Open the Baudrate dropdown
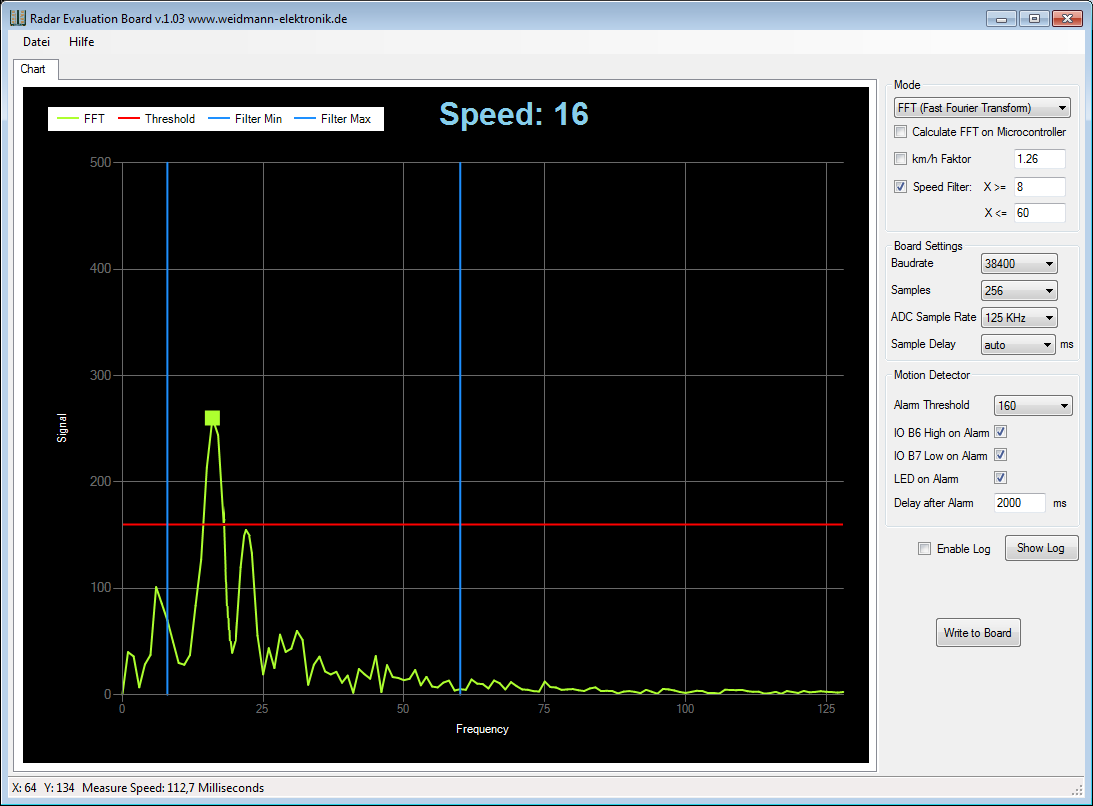The height and width of the screenshot is (806, 1093). click(1019, 264)
